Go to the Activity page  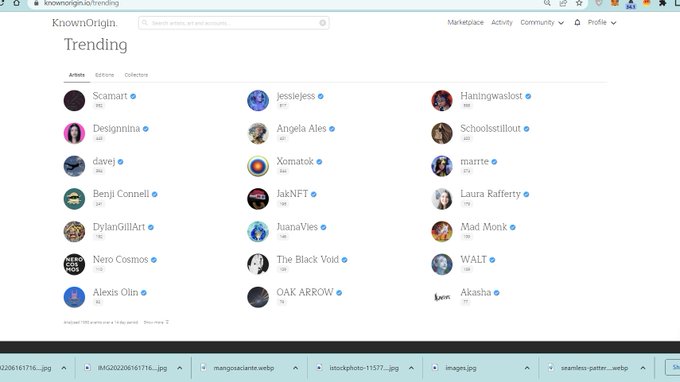coord(502,23)
